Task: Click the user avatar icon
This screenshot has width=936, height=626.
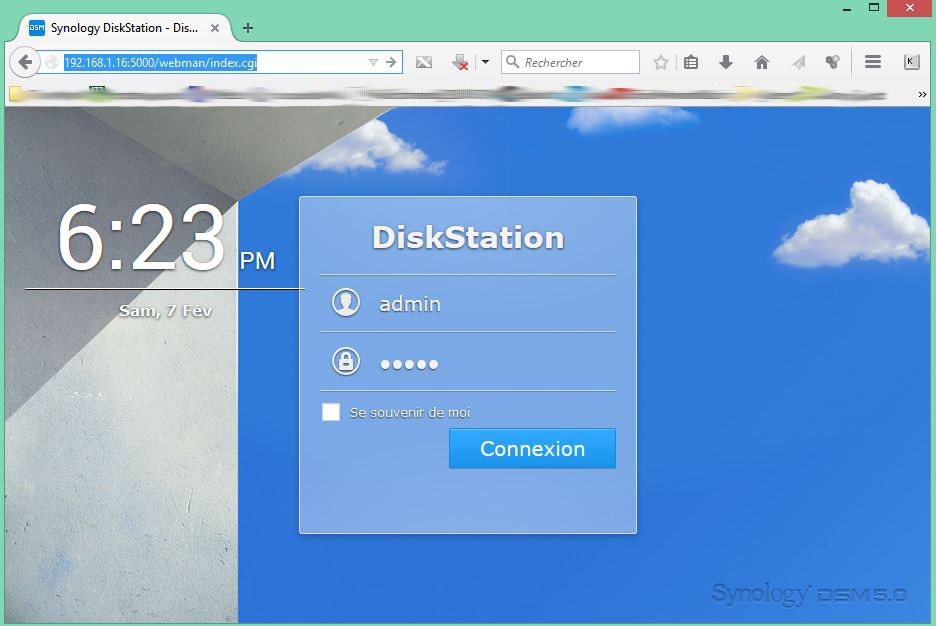Action: pos(346,302)
